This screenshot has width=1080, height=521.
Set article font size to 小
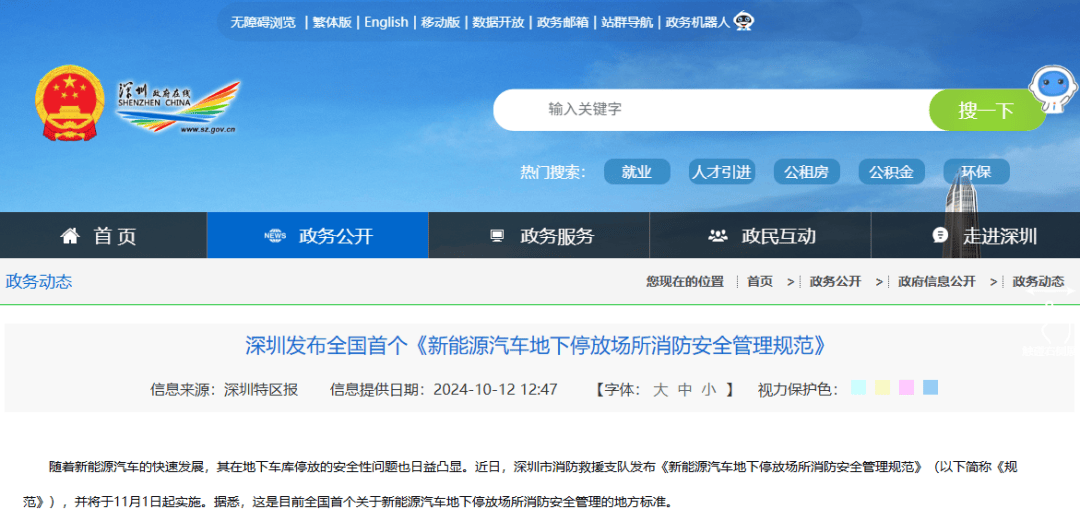click(708, 389)
